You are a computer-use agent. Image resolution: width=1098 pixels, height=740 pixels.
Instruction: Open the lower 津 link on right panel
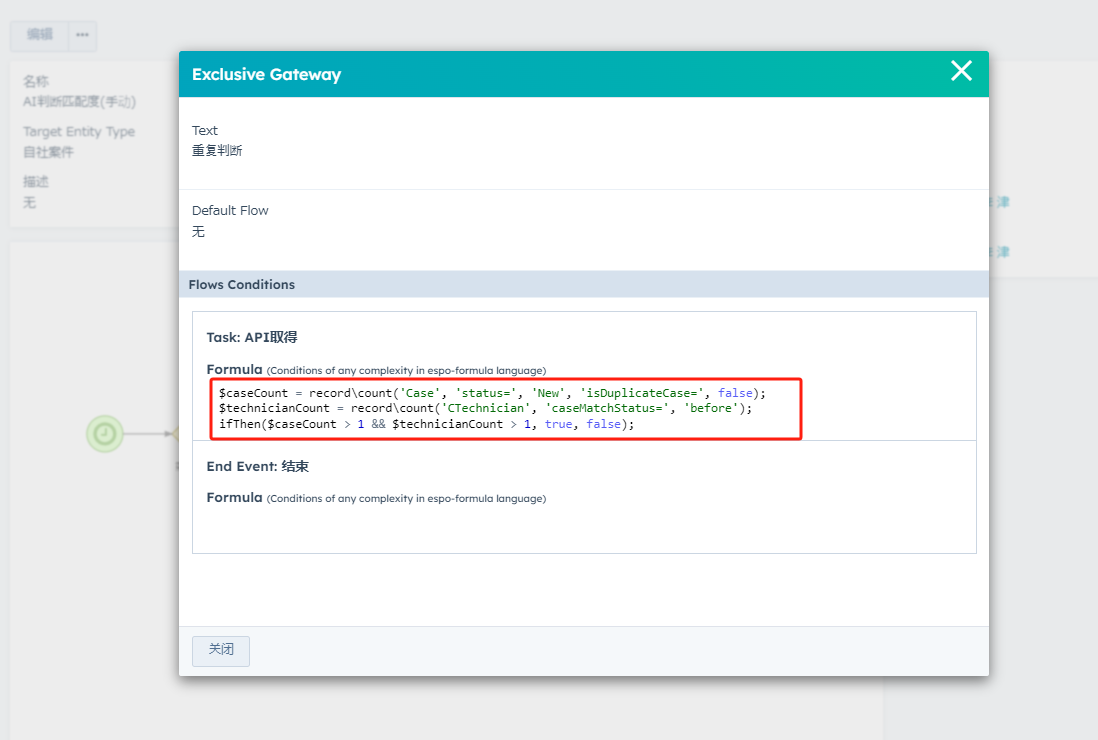coord(1003,252)
